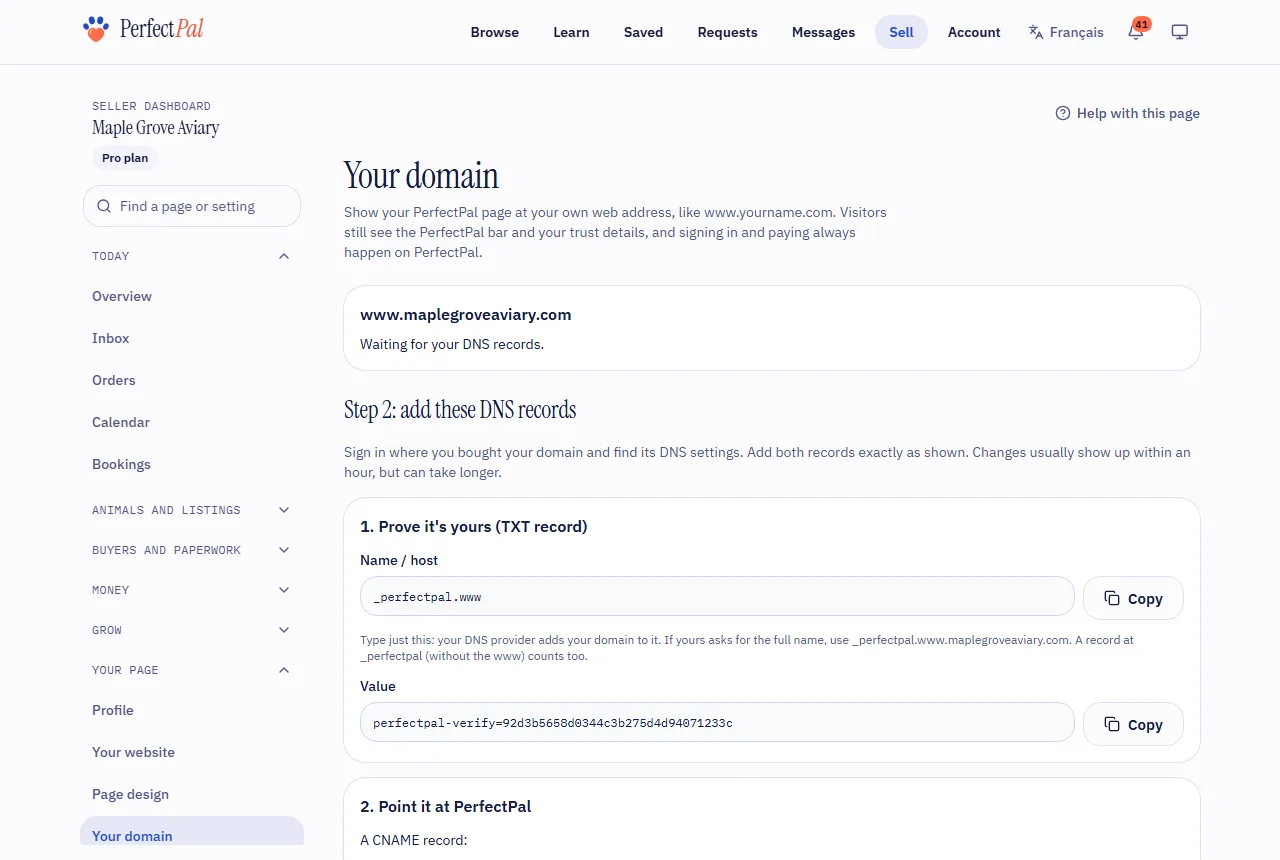Click the _perfectpal.www host field

click(x=717, y=596)
